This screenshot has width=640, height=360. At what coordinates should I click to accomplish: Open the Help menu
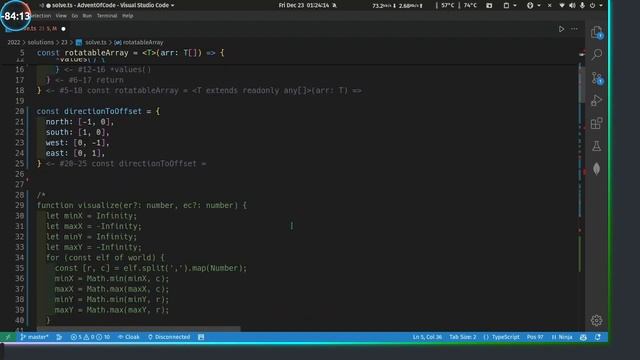128,16
